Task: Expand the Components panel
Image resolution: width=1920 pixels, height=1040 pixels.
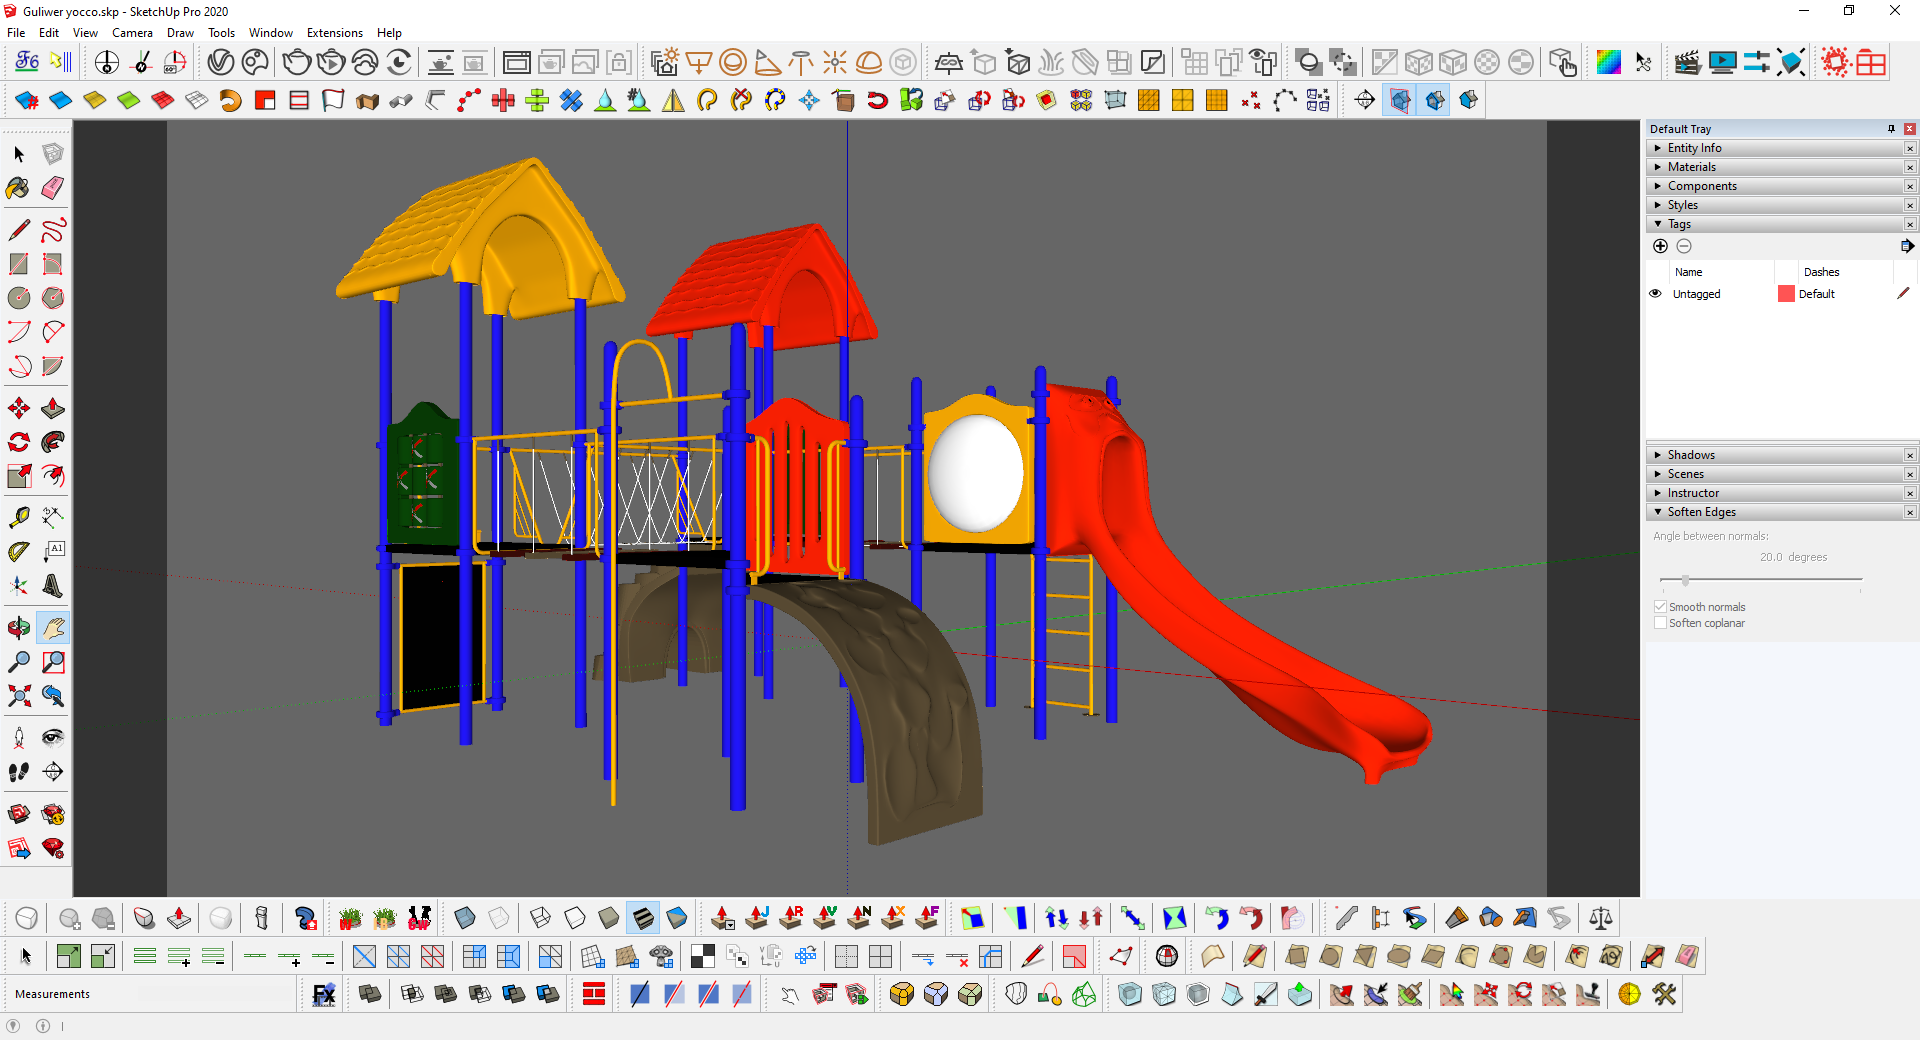Action: (x=1776, y=186)
